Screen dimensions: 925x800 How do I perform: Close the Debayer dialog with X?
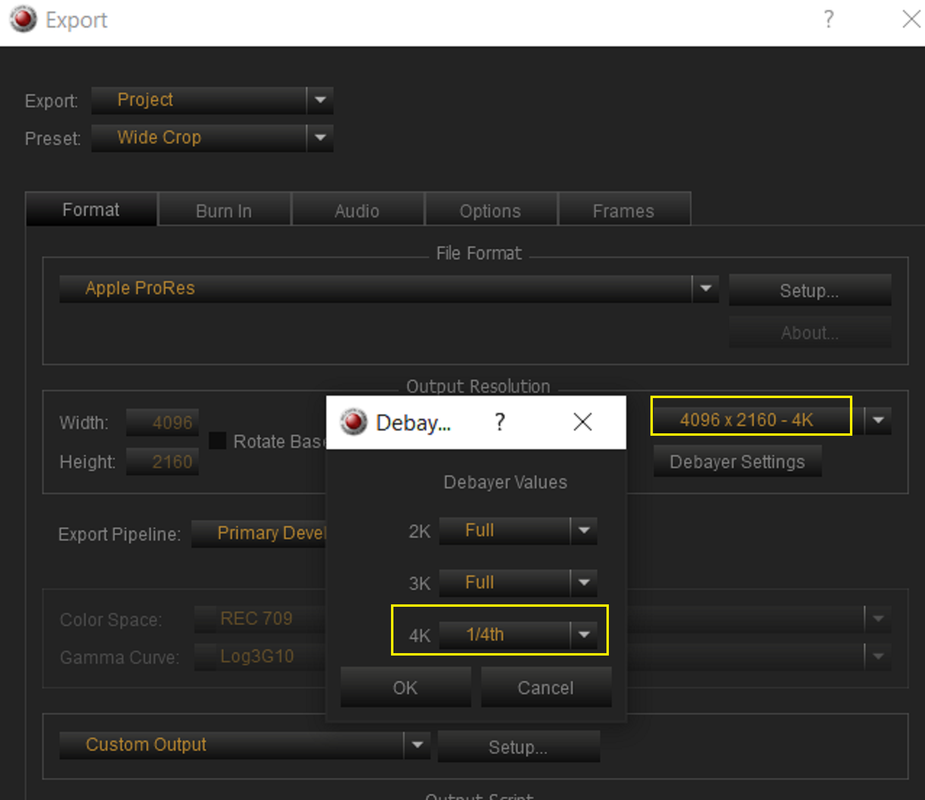[x=582, y=422]
